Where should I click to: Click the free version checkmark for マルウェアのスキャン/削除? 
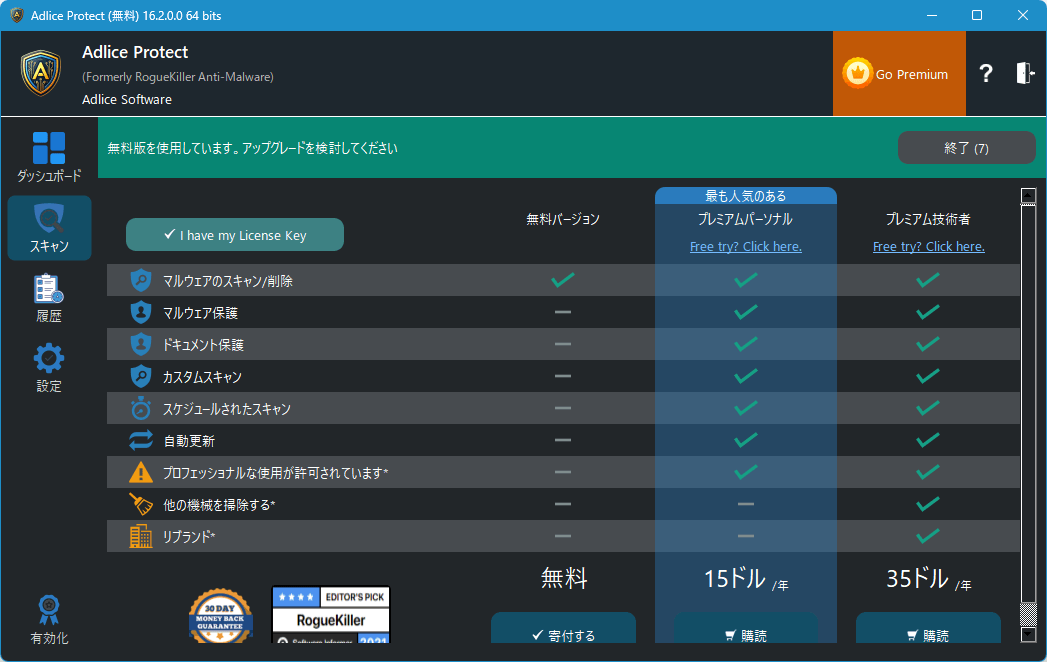pyautogui.click(x=563, y=280)
